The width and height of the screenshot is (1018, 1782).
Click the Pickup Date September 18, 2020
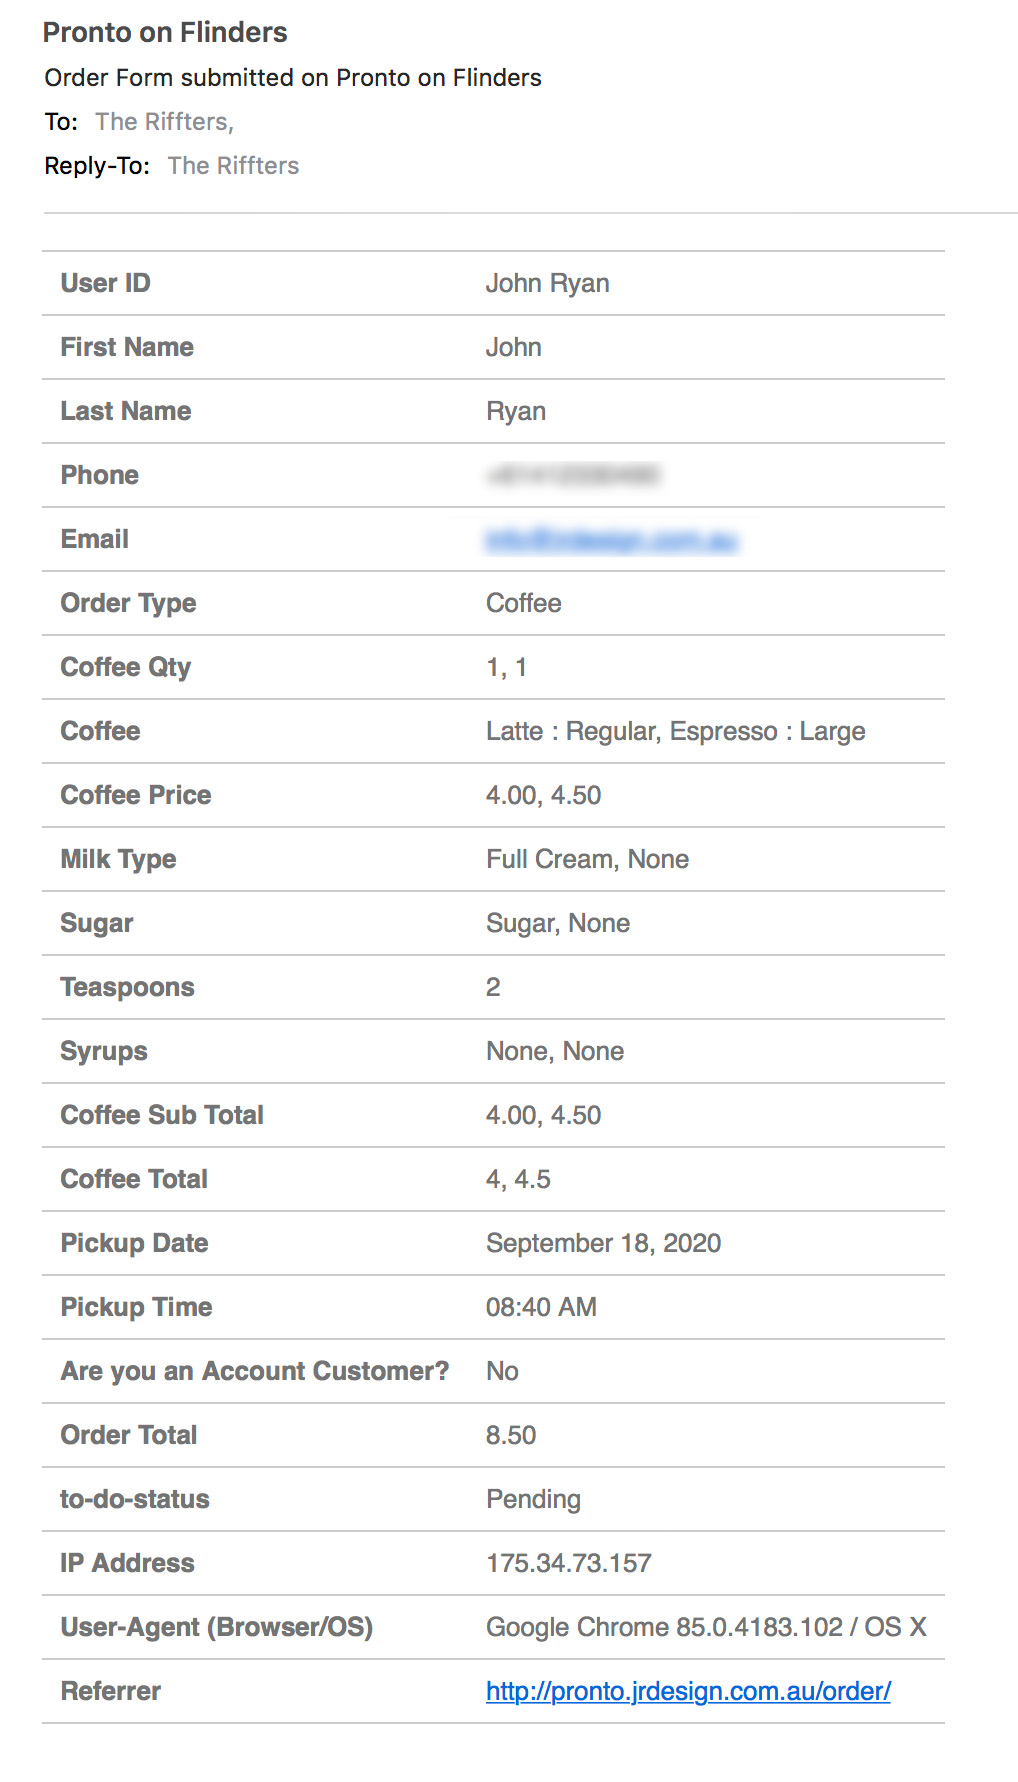pos(603,1244)
